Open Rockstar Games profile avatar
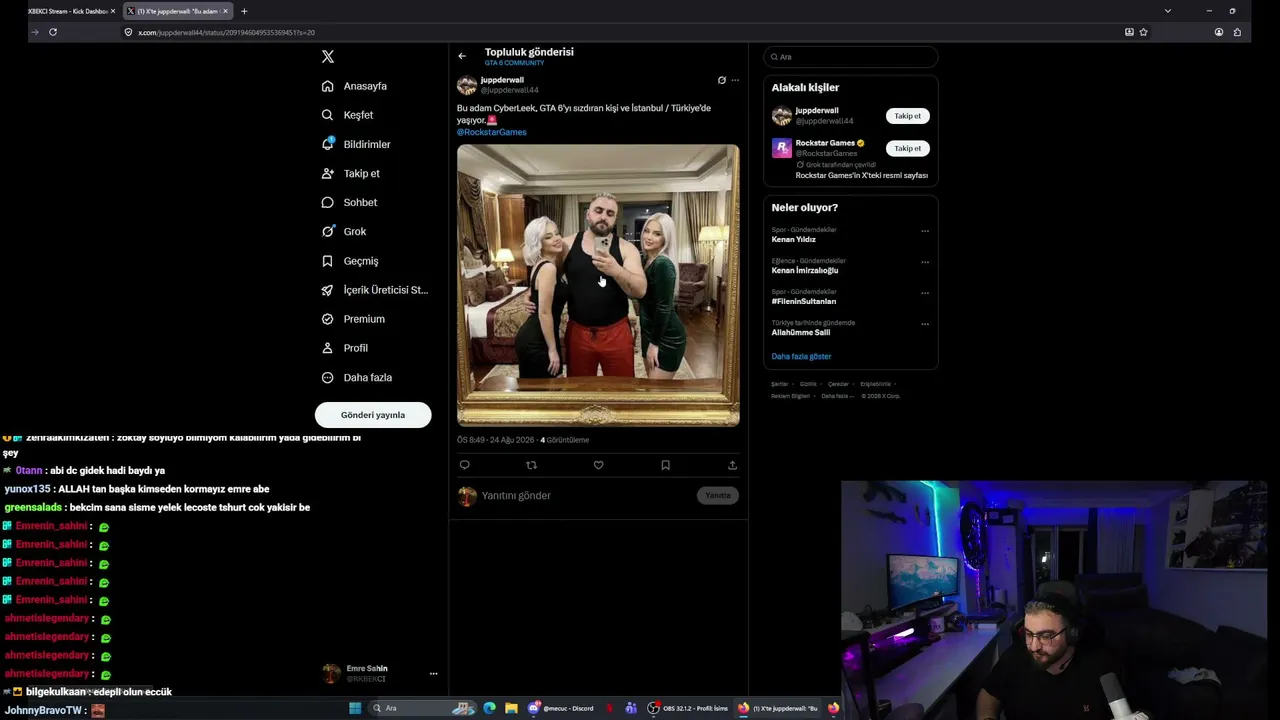The width and height of the screenshot is (1280, 720). coord(782,148)
